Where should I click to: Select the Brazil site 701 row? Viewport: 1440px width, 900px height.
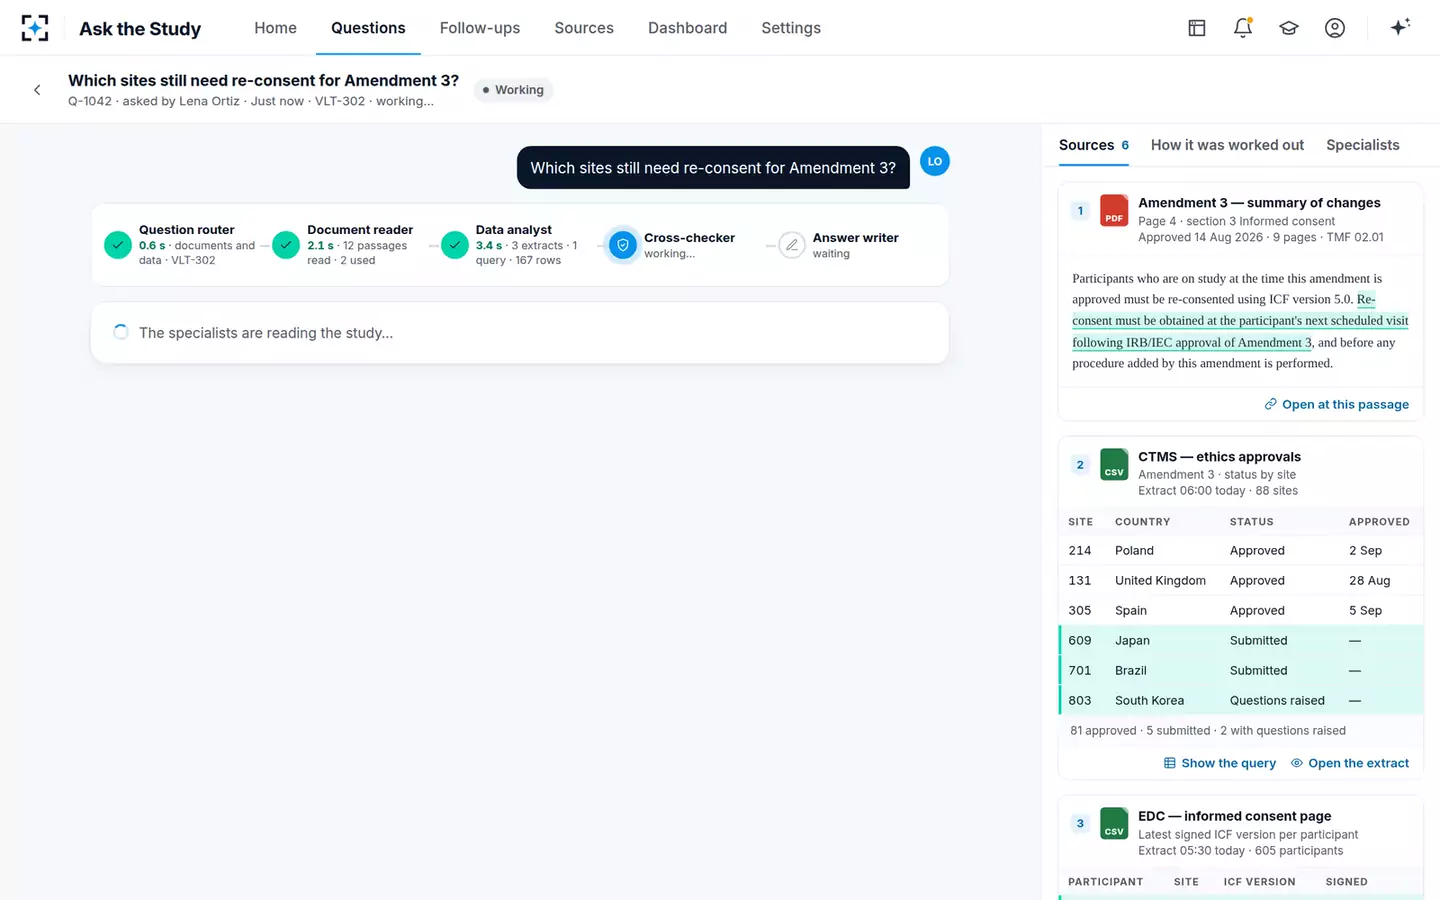(1241, 670)
